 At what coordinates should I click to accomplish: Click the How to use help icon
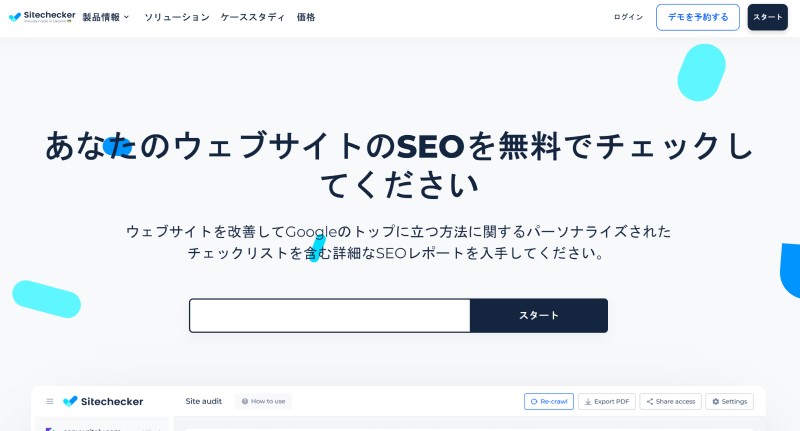click(245, 401)
